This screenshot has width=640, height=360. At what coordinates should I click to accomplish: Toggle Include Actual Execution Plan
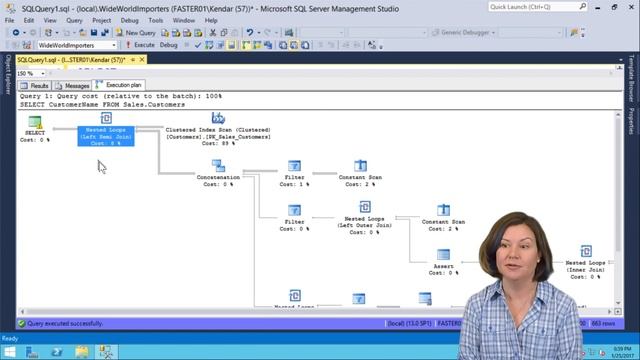point(245,45)
